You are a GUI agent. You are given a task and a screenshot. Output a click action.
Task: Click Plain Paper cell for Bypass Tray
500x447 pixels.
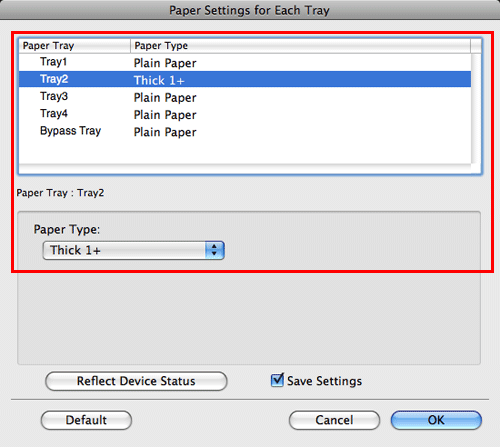click(x=165, y=132)
